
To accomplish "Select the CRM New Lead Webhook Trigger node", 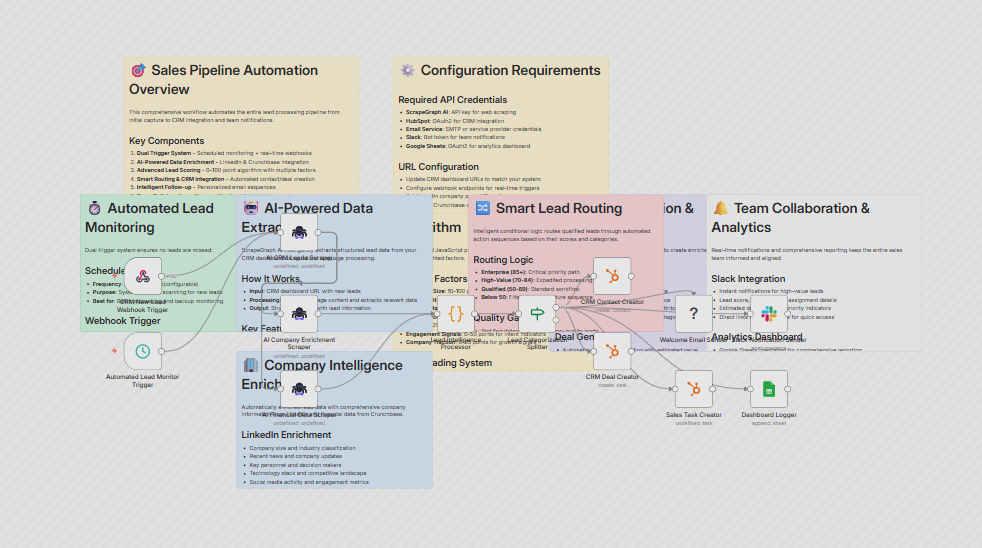I will pos(143,276).
